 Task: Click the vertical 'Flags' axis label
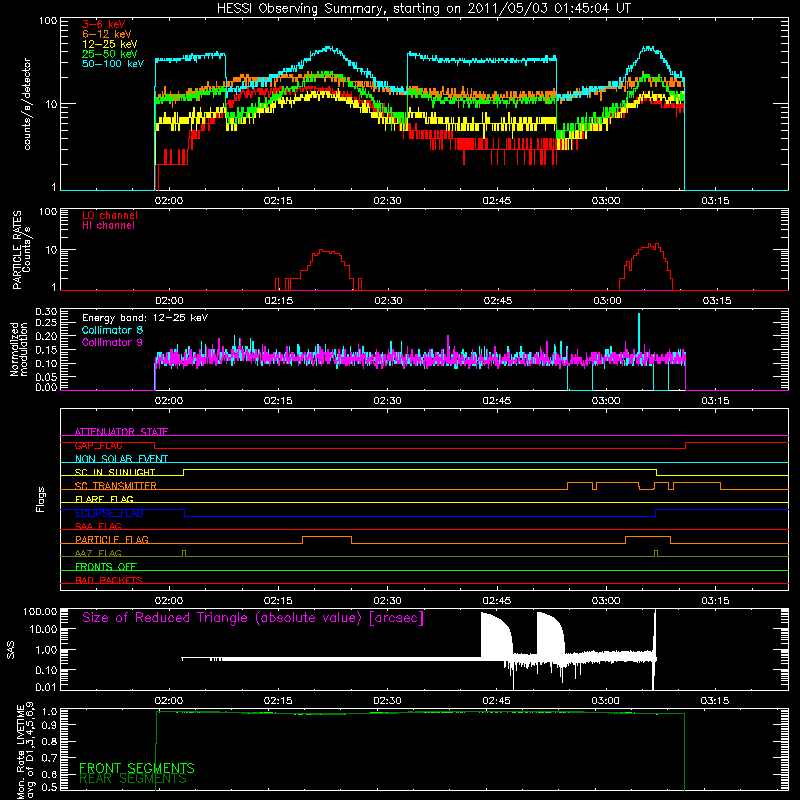click(x=41, y=500)
